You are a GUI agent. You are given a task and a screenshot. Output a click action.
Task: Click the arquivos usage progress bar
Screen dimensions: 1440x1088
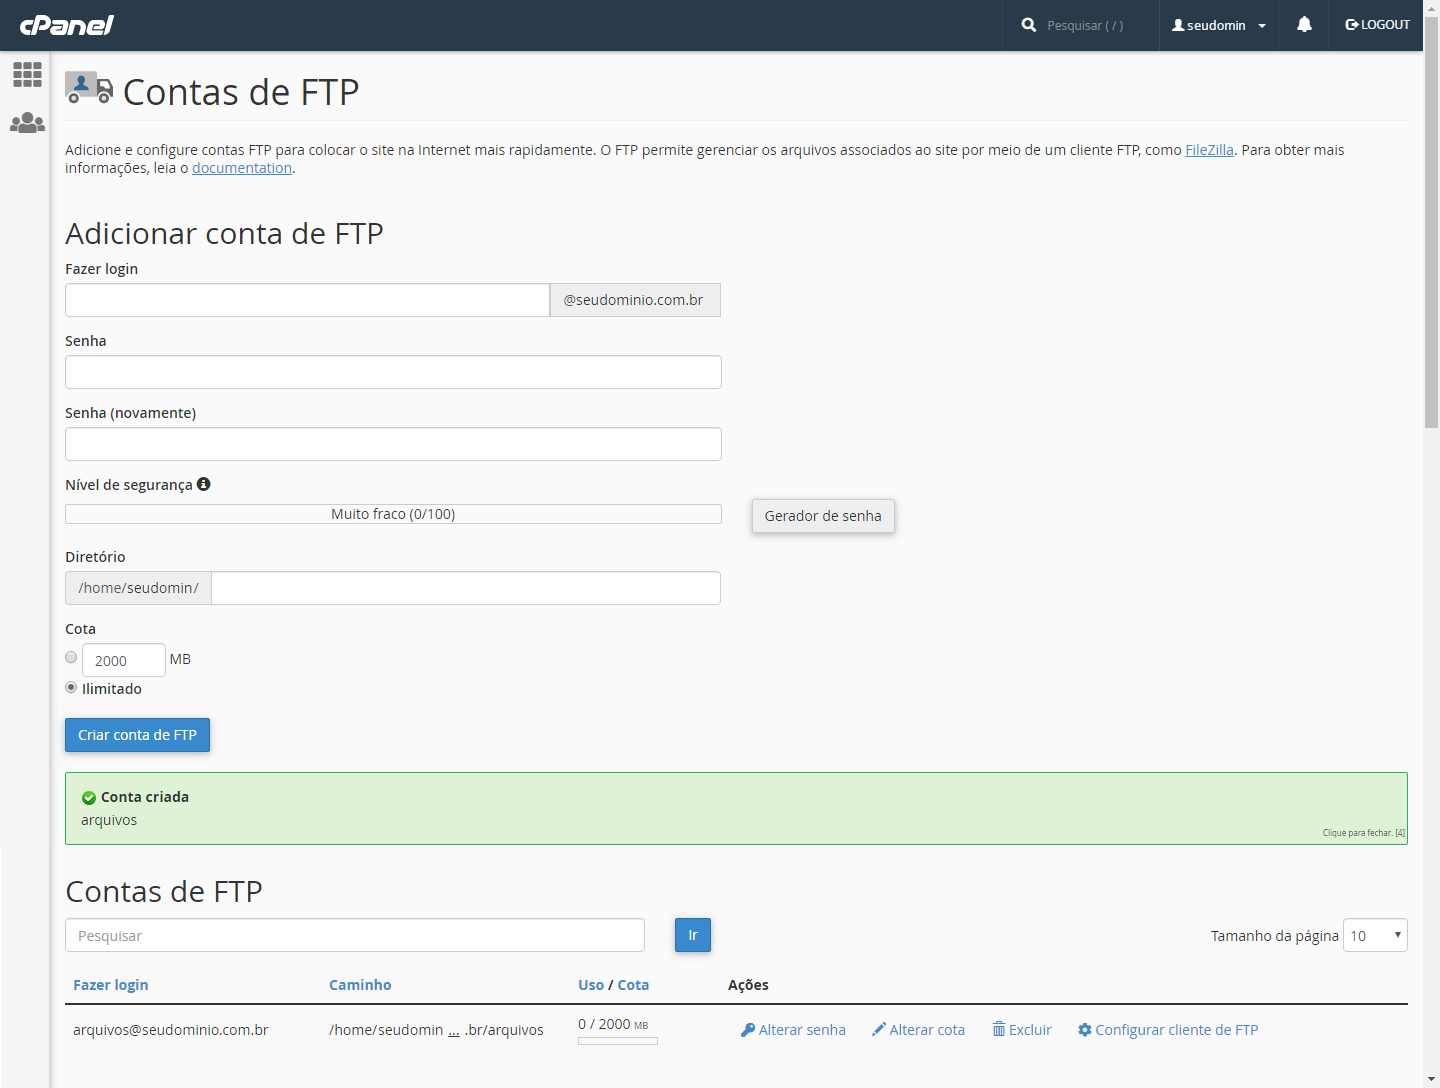coord(618,1041)
